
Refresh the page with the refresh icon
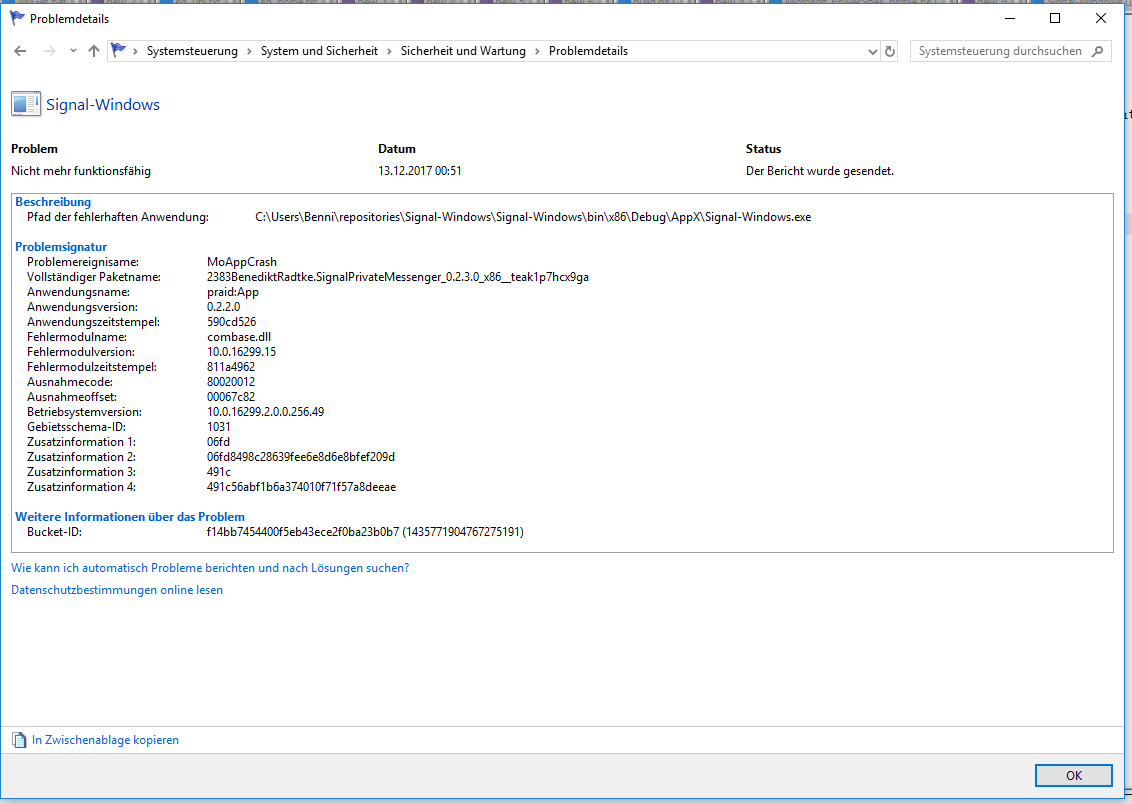tap(889, 51)
